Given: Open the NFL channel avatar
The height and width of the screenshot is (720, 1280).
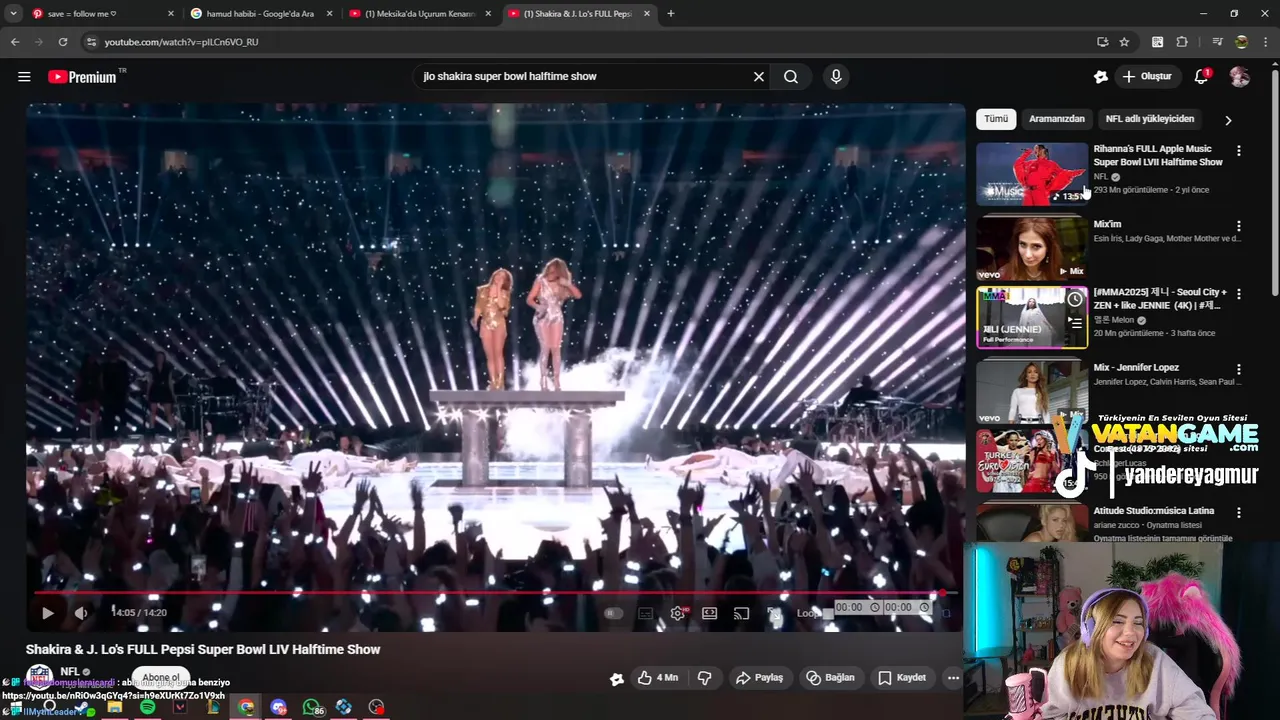Looking at the screenshot, I should (40, 677).
